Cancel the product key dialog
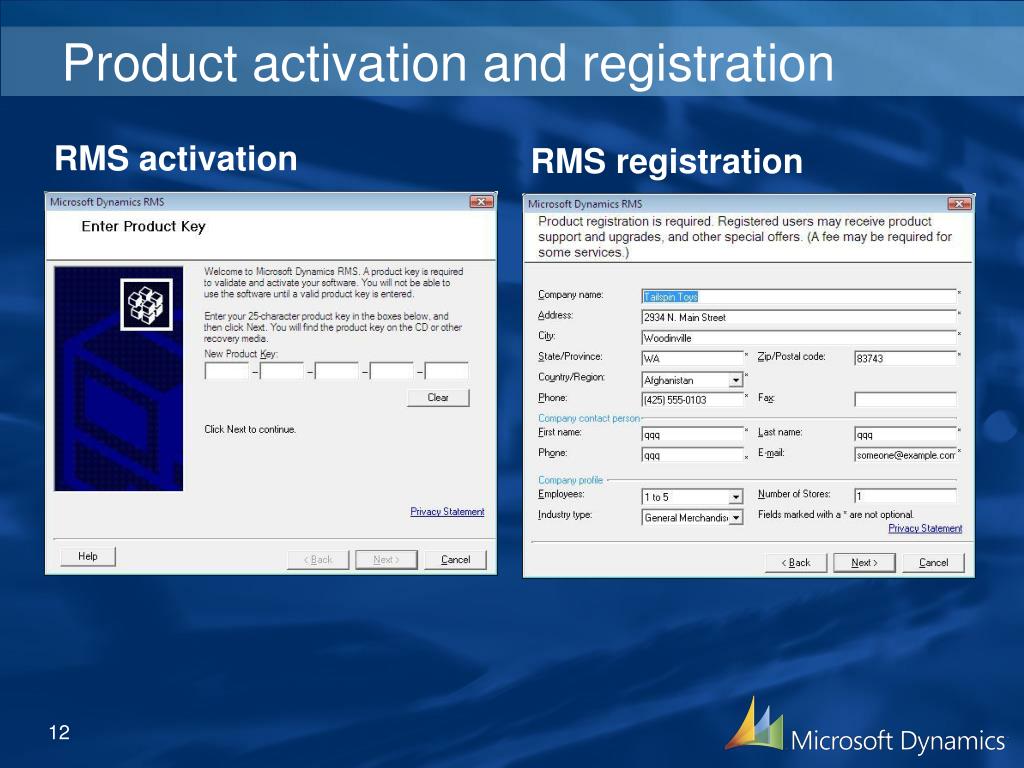This screenshot has width=1024, height=768. coord(455,560)
